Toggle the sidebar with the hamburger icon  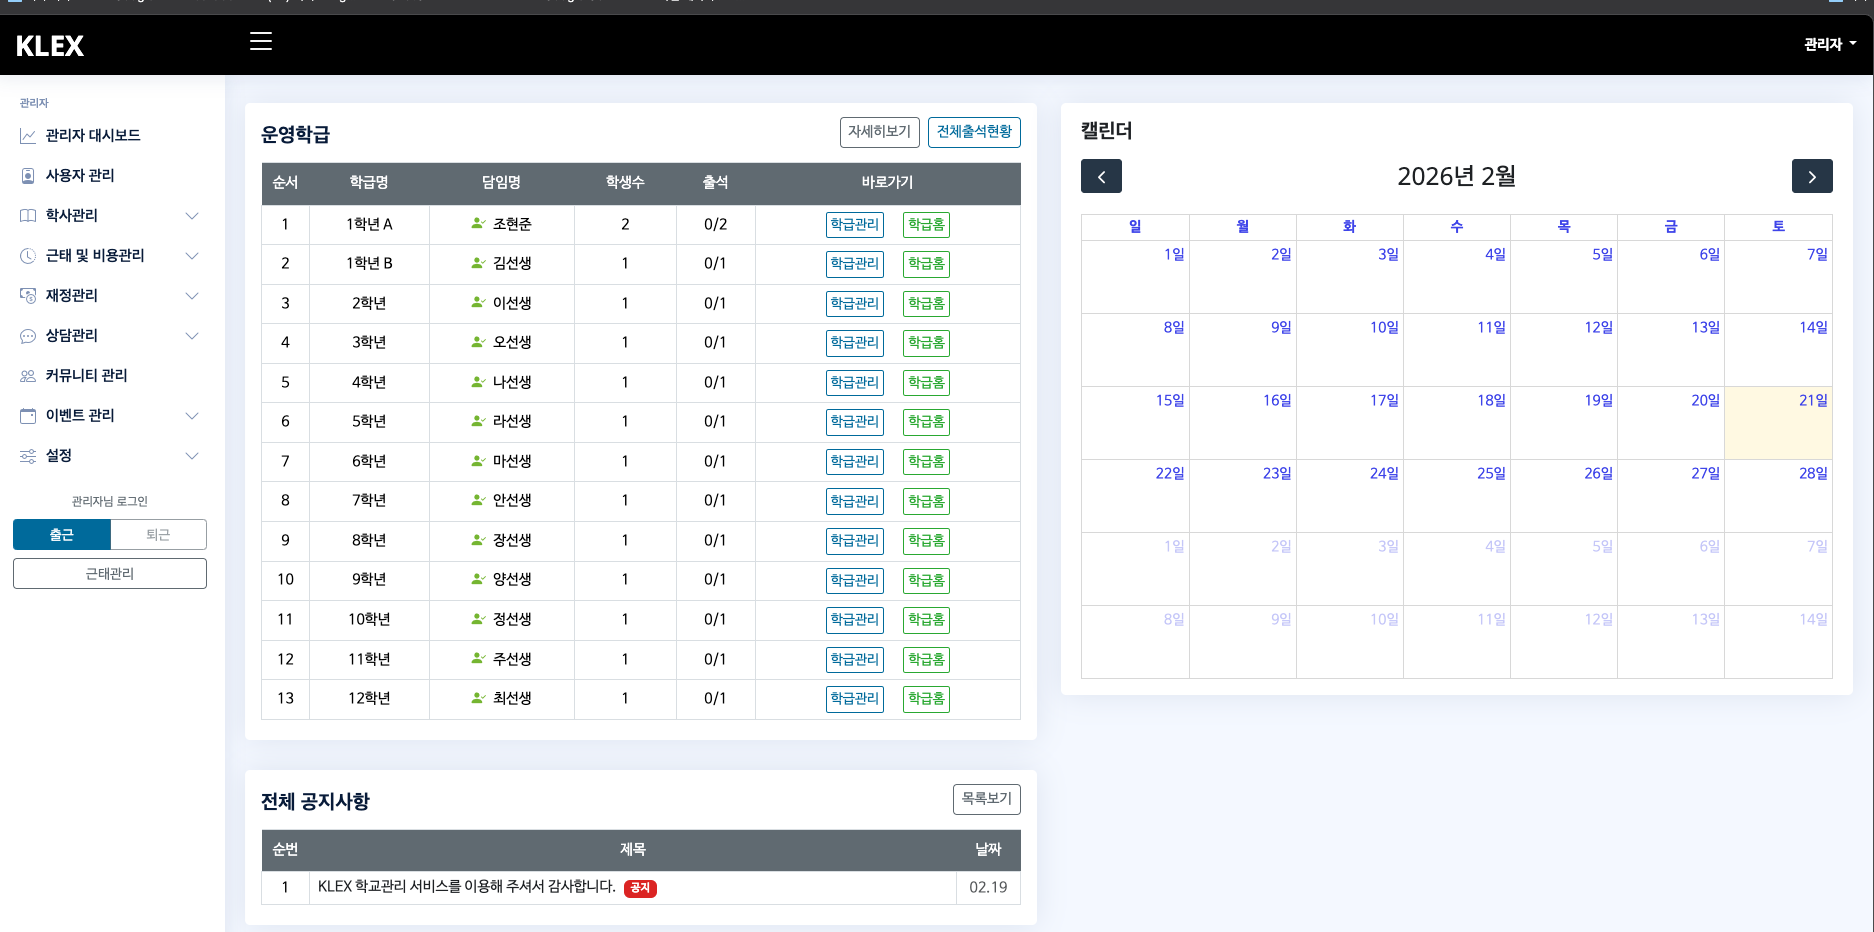(261, 42)
